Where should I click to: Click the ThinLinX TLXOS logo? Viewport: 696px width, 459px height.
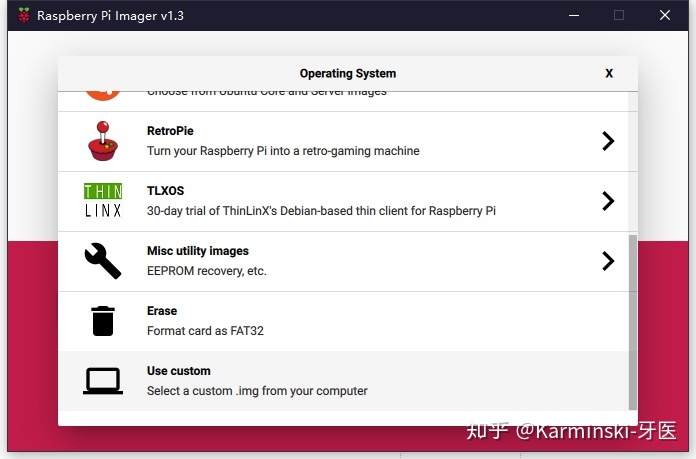[x=103, y=201]
